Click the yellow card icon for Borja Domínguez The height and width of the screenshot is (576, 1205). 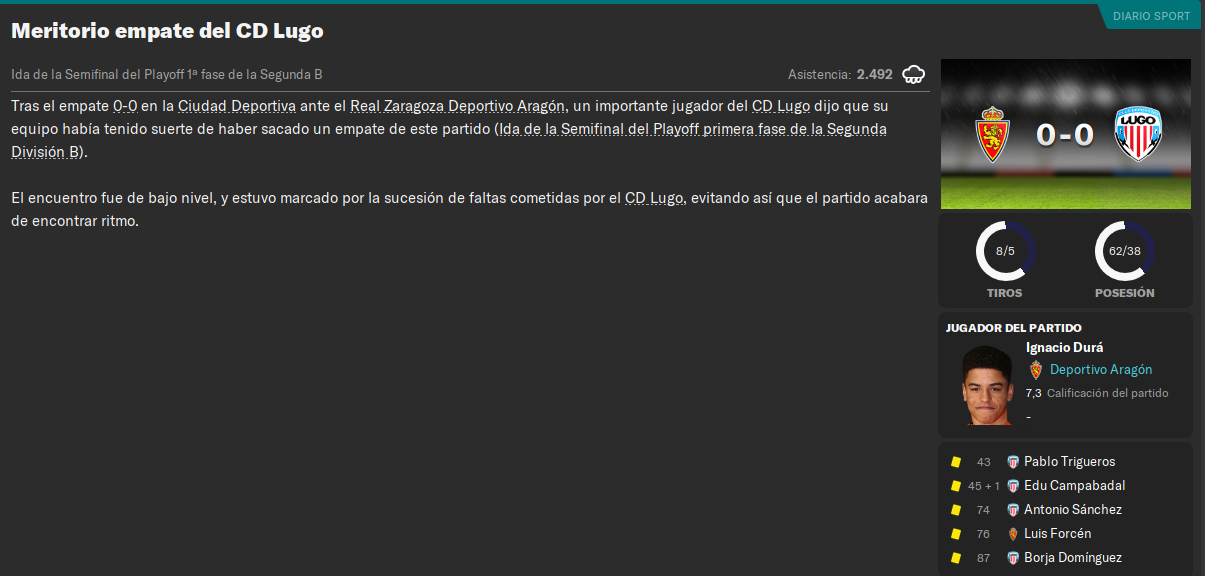click(x=956, y=558)
